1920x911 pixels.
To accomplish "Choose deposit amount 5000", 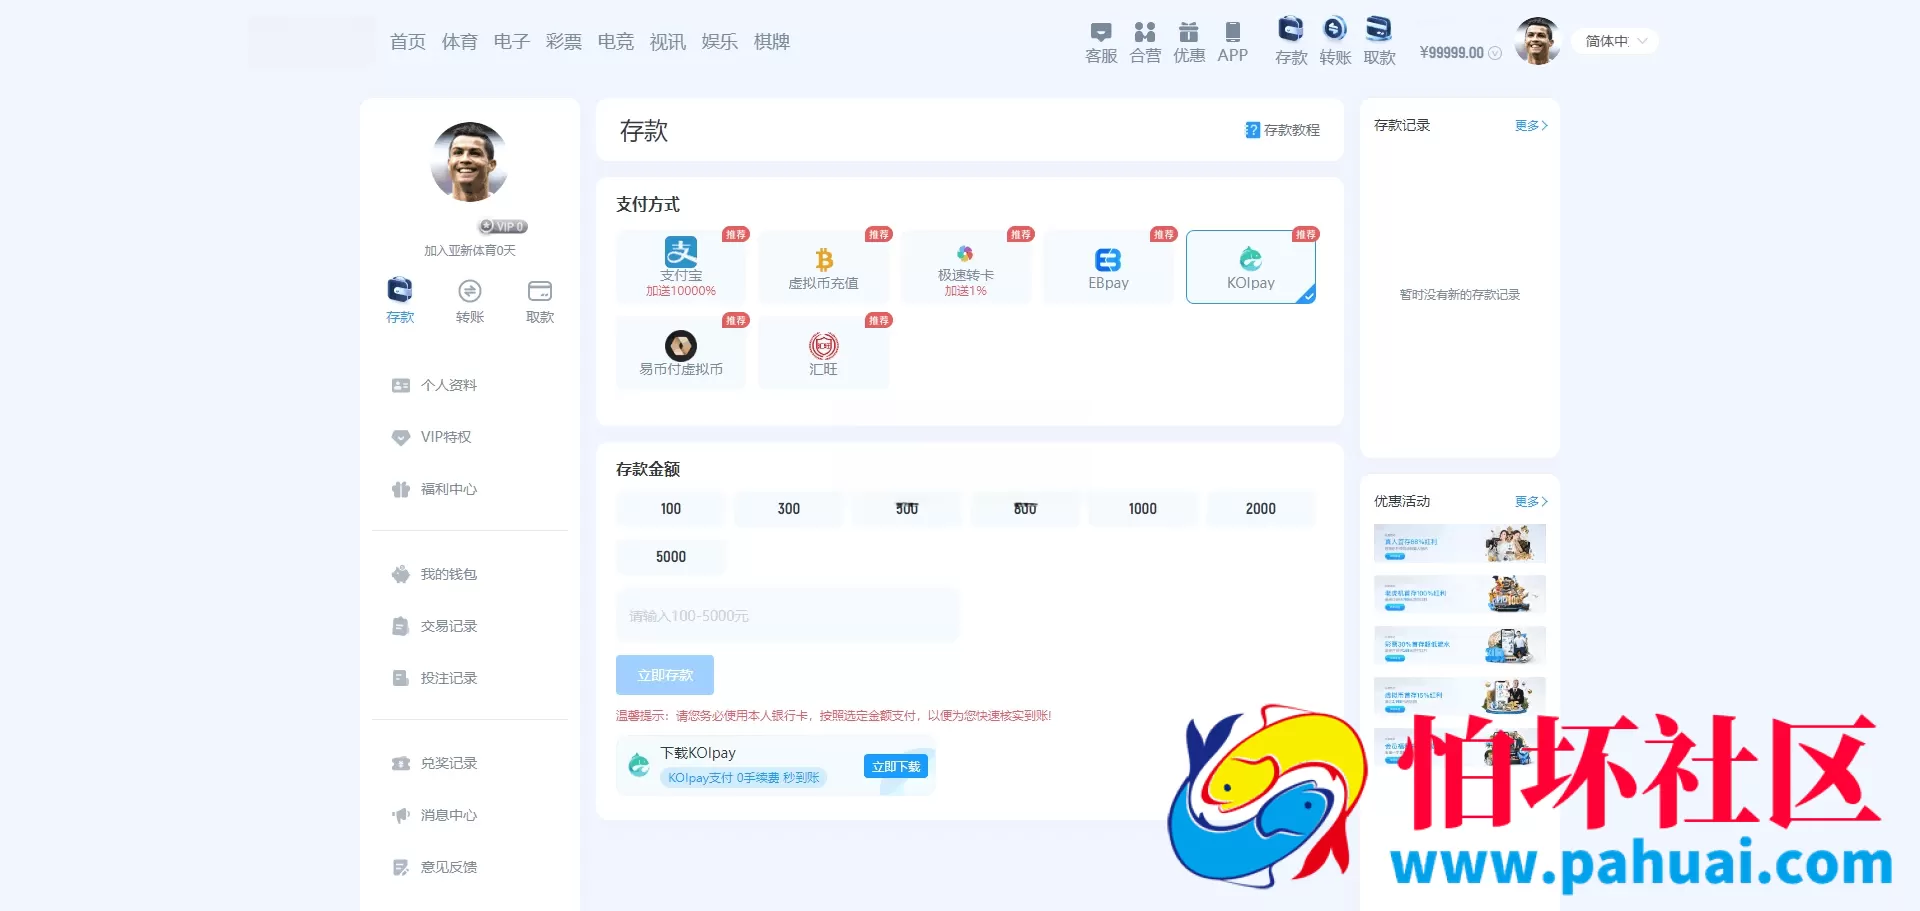I will [671, 557].
